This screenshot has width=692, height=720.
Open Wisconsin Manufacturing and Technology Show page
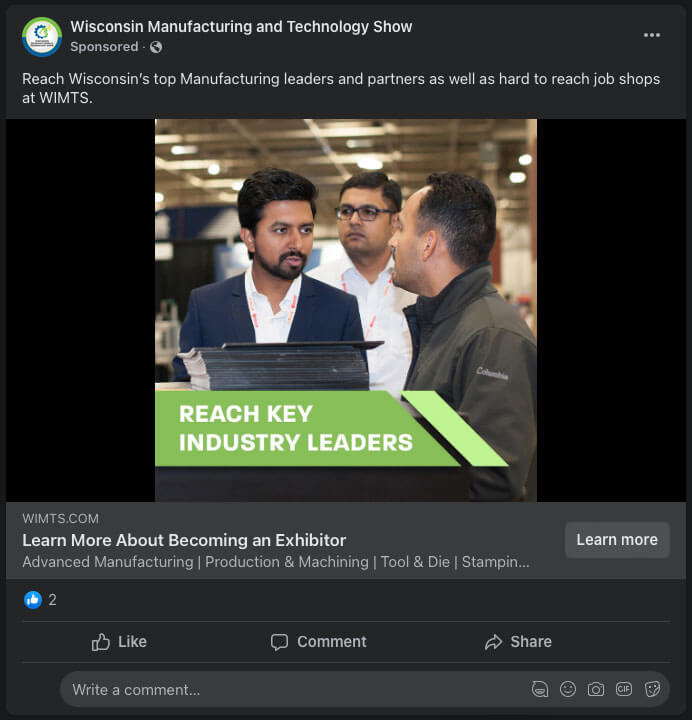pos(241,27)
